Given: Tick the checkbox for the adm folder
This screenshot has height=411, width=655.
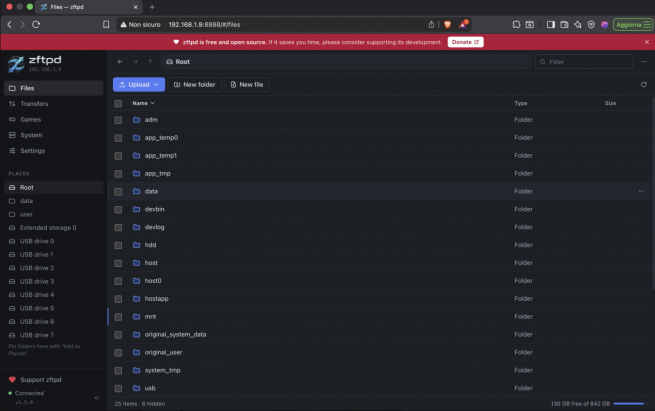Looking at the screenshot, I should 118,120.
